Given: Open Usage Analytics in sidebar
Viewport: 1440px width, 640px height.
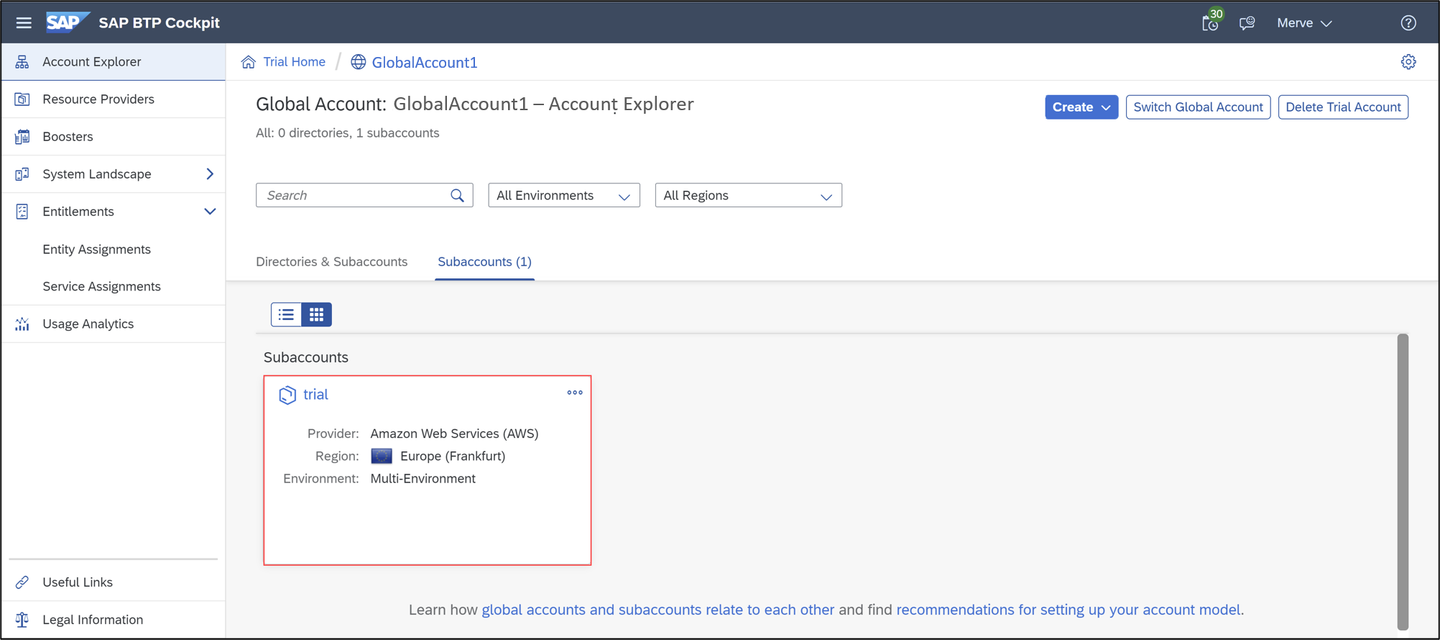Looking at the screenshot, I should click(113, 324).
